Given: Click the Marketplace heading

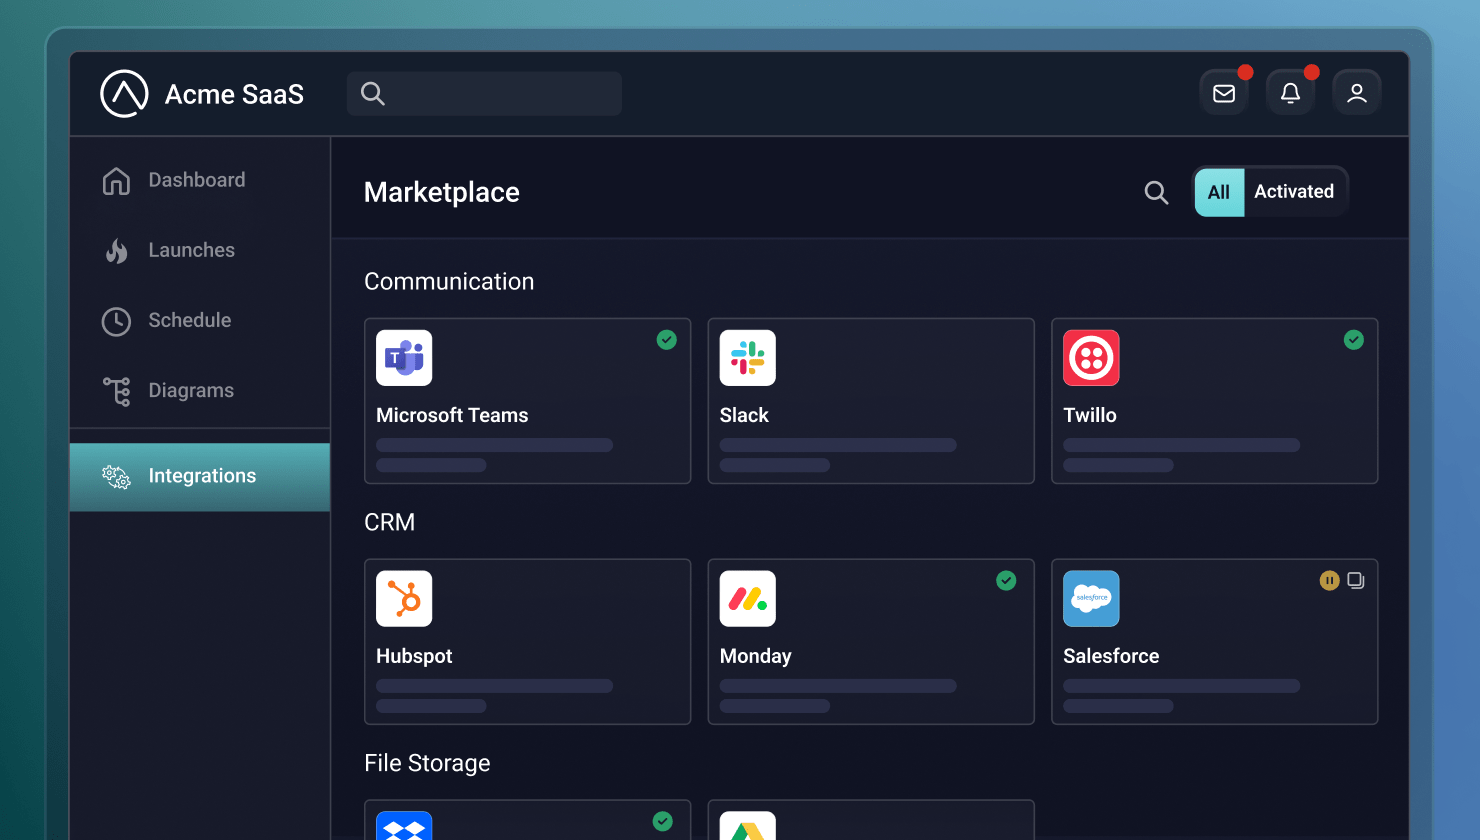Looking at the screenshot, I should pyautogui.click(x=442, y=192).
